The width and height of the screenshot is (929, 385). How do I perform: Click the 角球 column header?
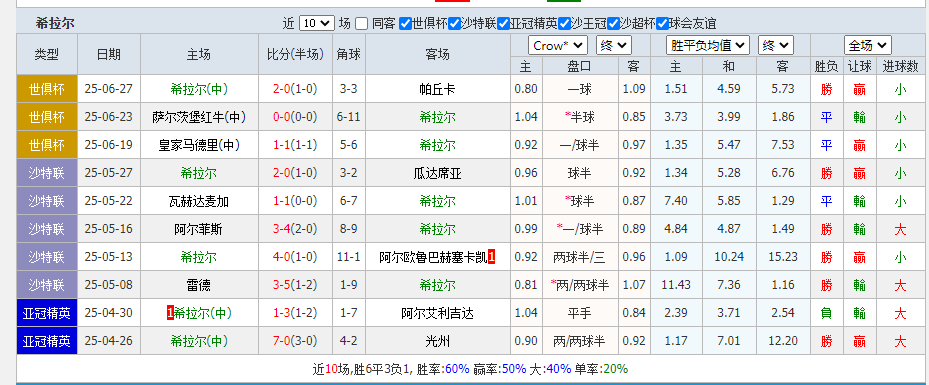[x=349, y=54]
